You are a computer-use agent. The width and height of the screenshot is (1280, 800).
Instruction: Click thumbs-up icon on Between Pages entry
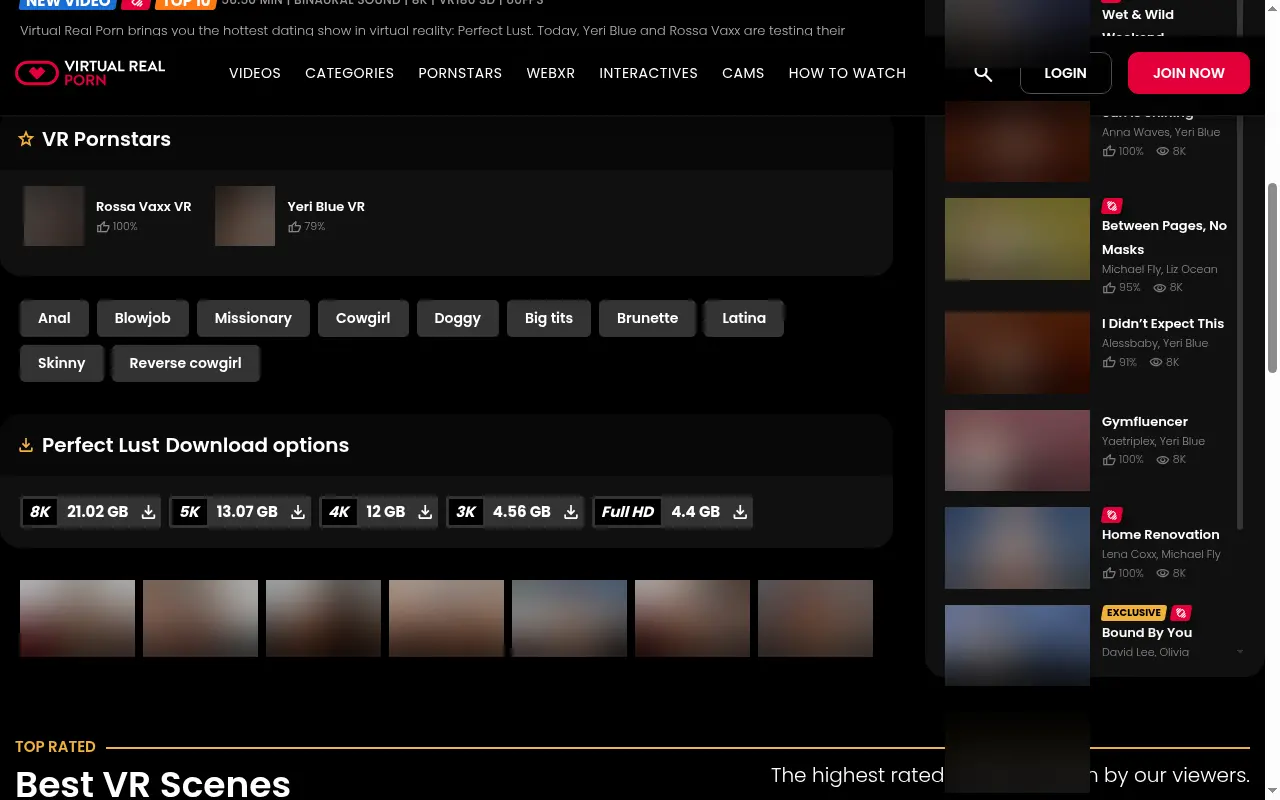tap(1109, 288)
